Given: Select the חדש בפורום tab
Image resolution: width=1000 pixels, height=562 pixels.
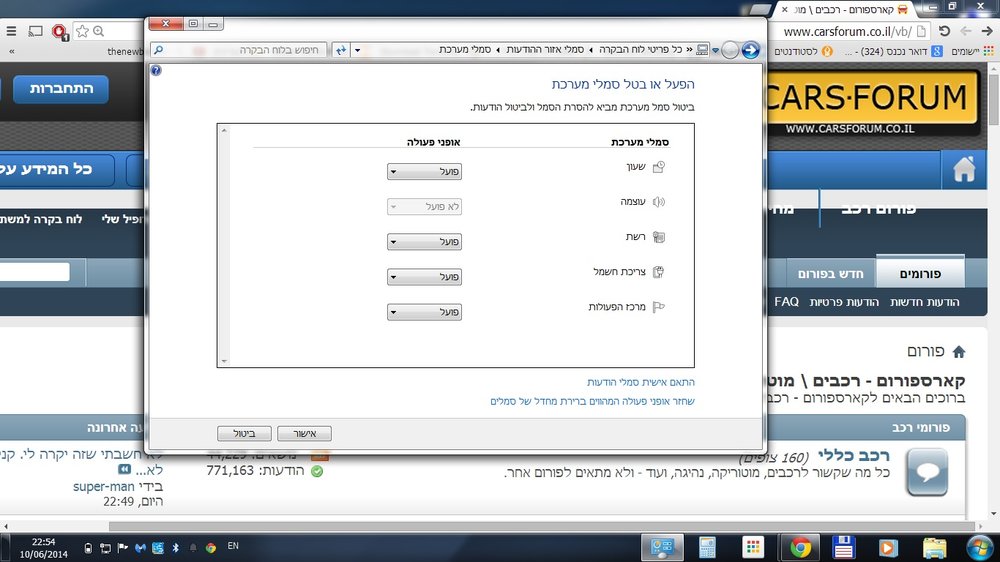Looking at the screenshot, I should [830, 273].
